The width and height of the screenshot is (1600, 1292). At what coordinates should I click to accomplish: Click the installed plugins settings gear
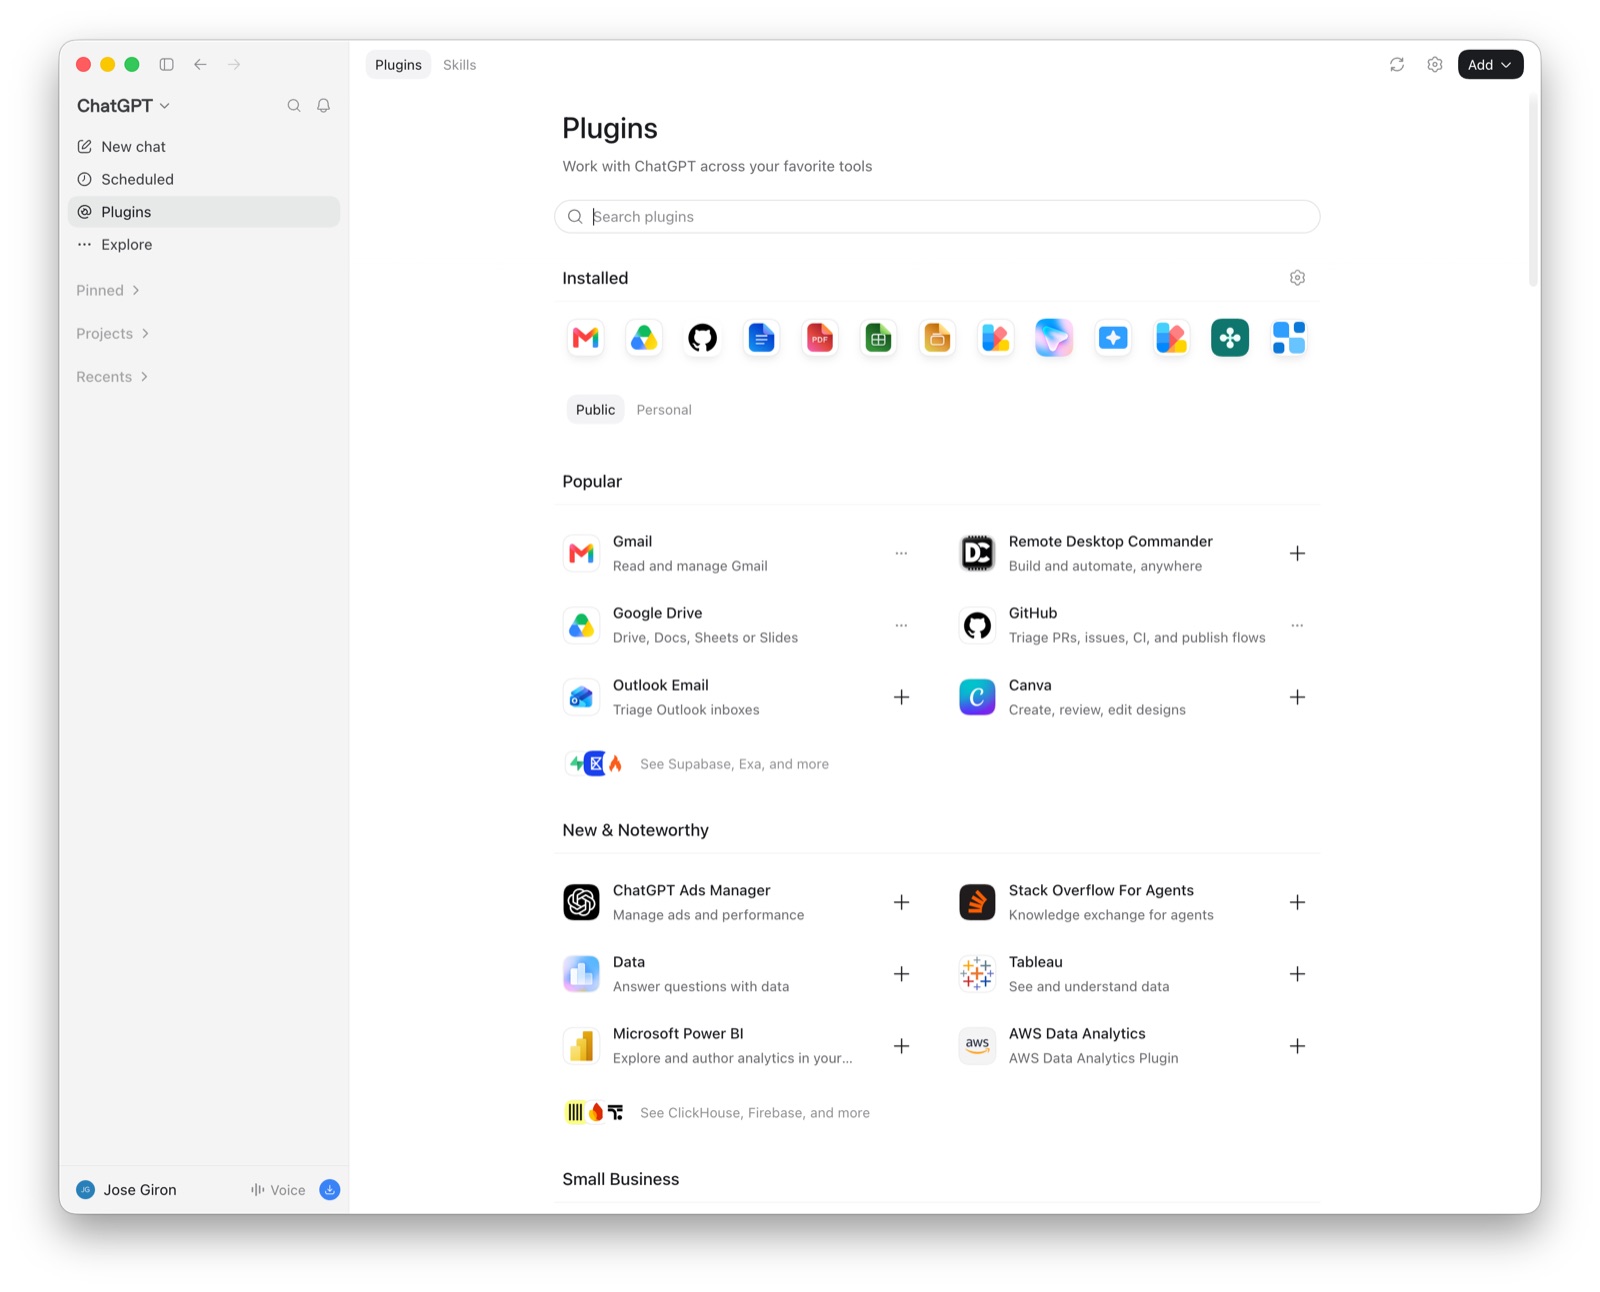tap(1297, 278)
